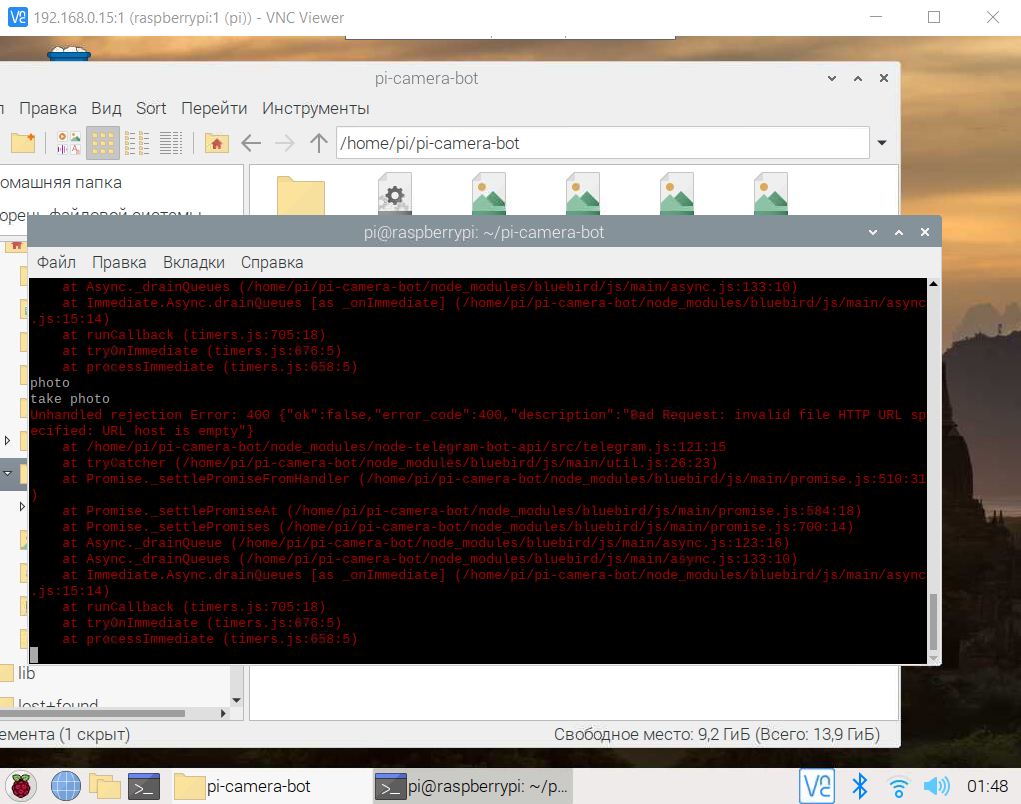1021x804 pixels.
Task: Select the second image file thumbnail
Action: (583, 193)
